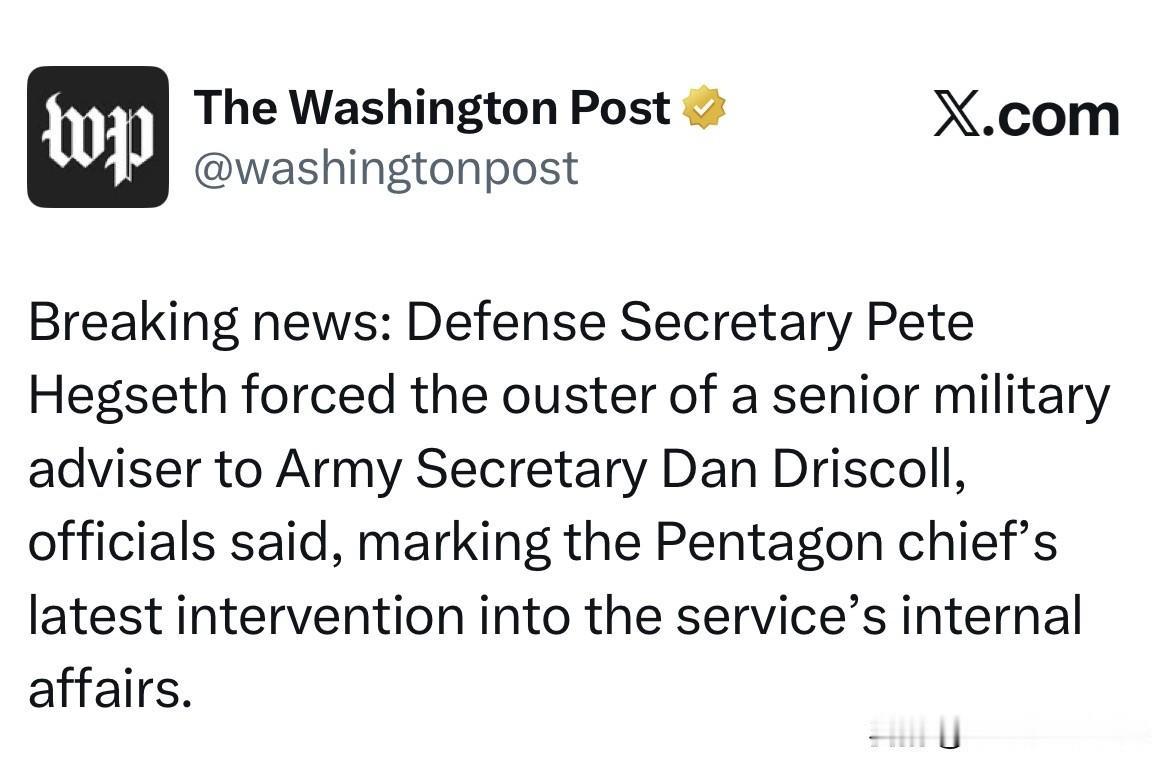Open the Washington Post profile avatar
1170x771 pixels.
point(98,137)
